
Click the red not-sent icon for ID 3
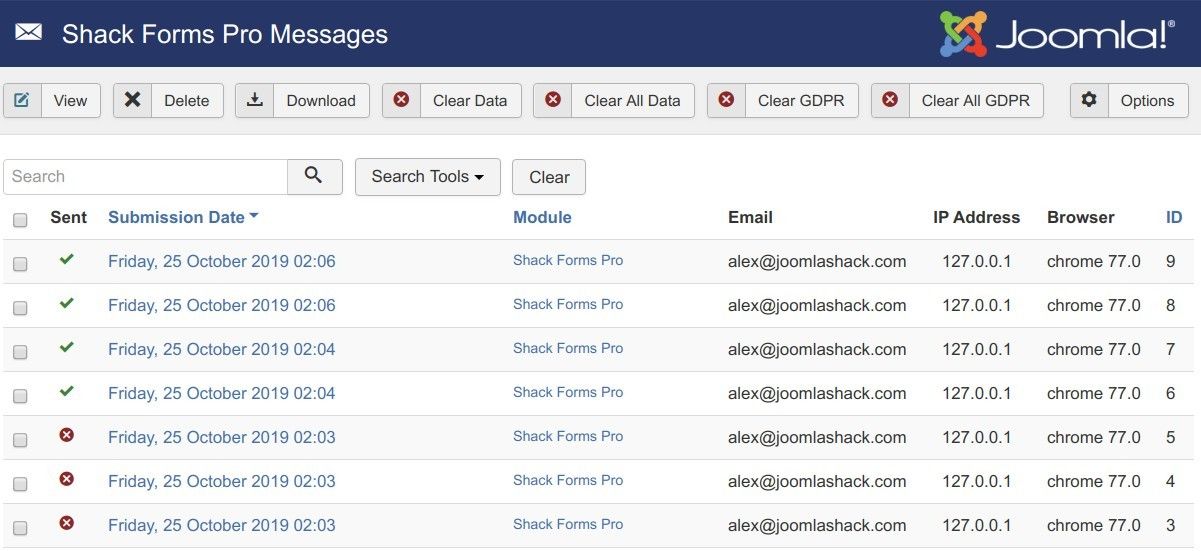tap(67, 523)
